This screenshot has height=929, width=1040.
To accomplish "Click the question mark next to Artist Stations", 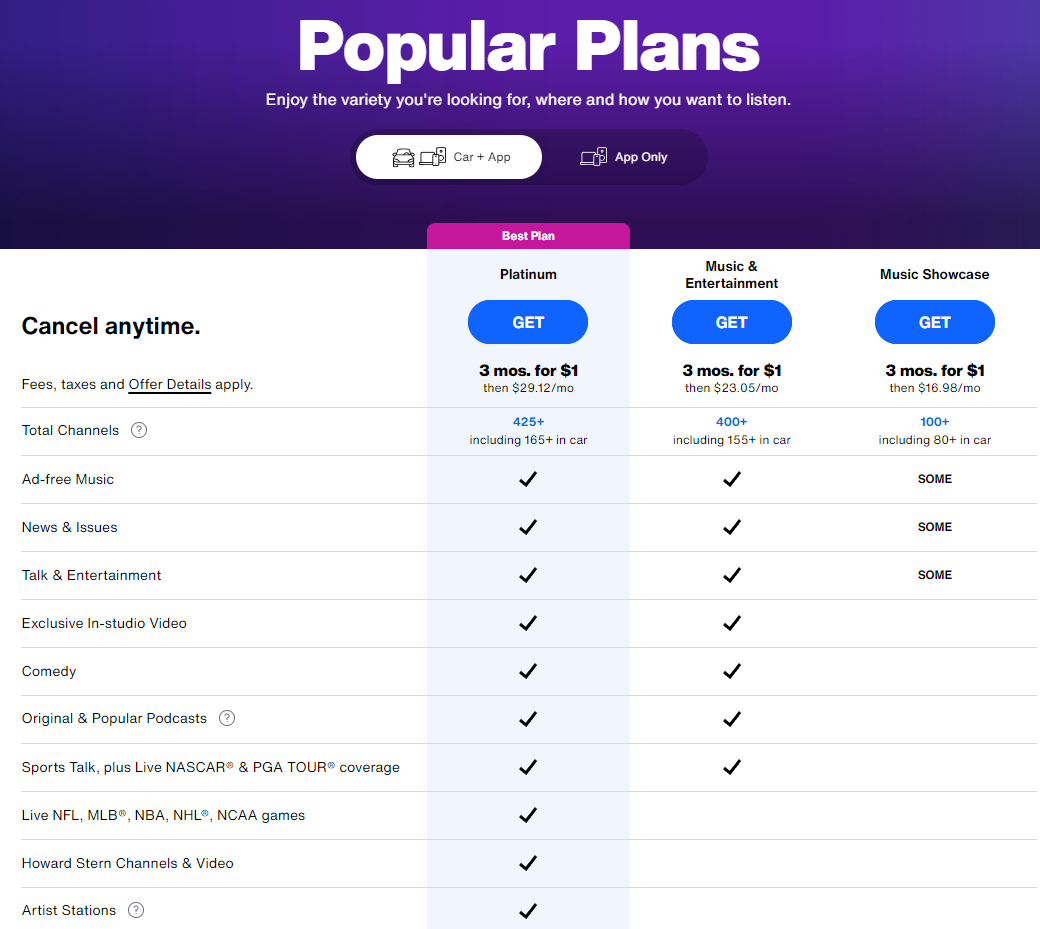I will point(136,910).
